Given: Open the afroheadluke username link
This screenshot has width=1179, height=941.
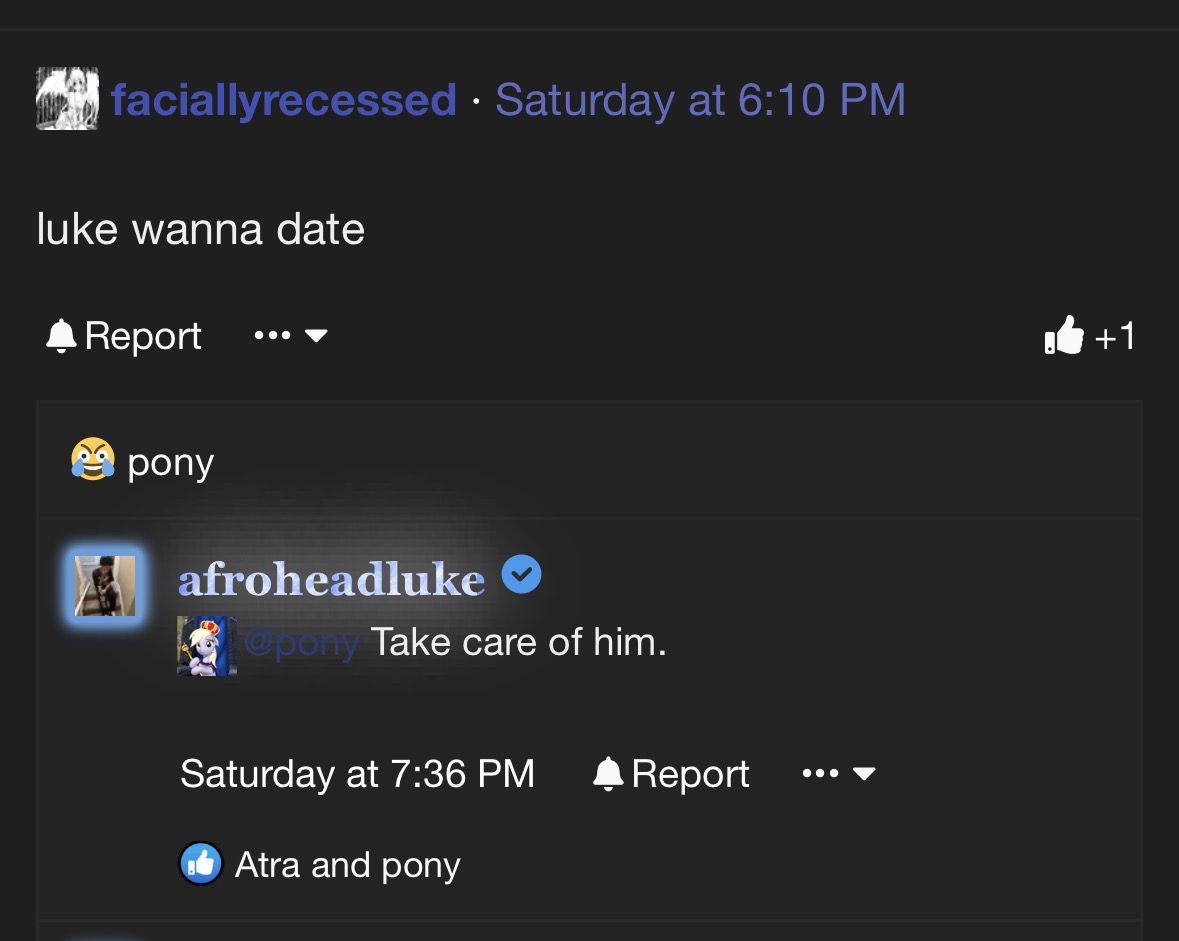Looking at the screenshot, I should (x=332, y=579).
